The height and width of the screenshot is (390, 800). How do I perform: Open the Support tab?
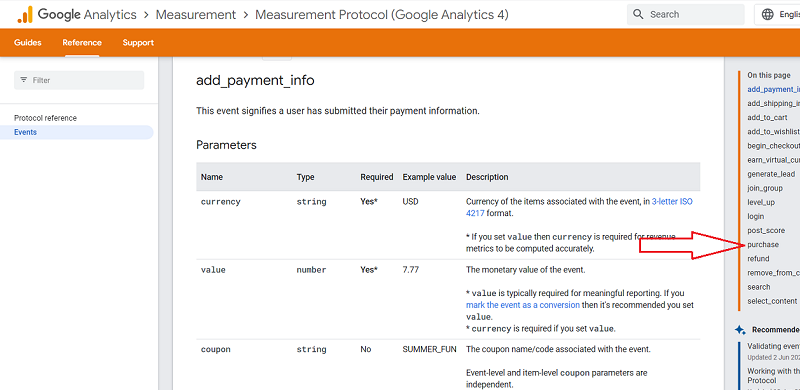(x=138, y=42)
